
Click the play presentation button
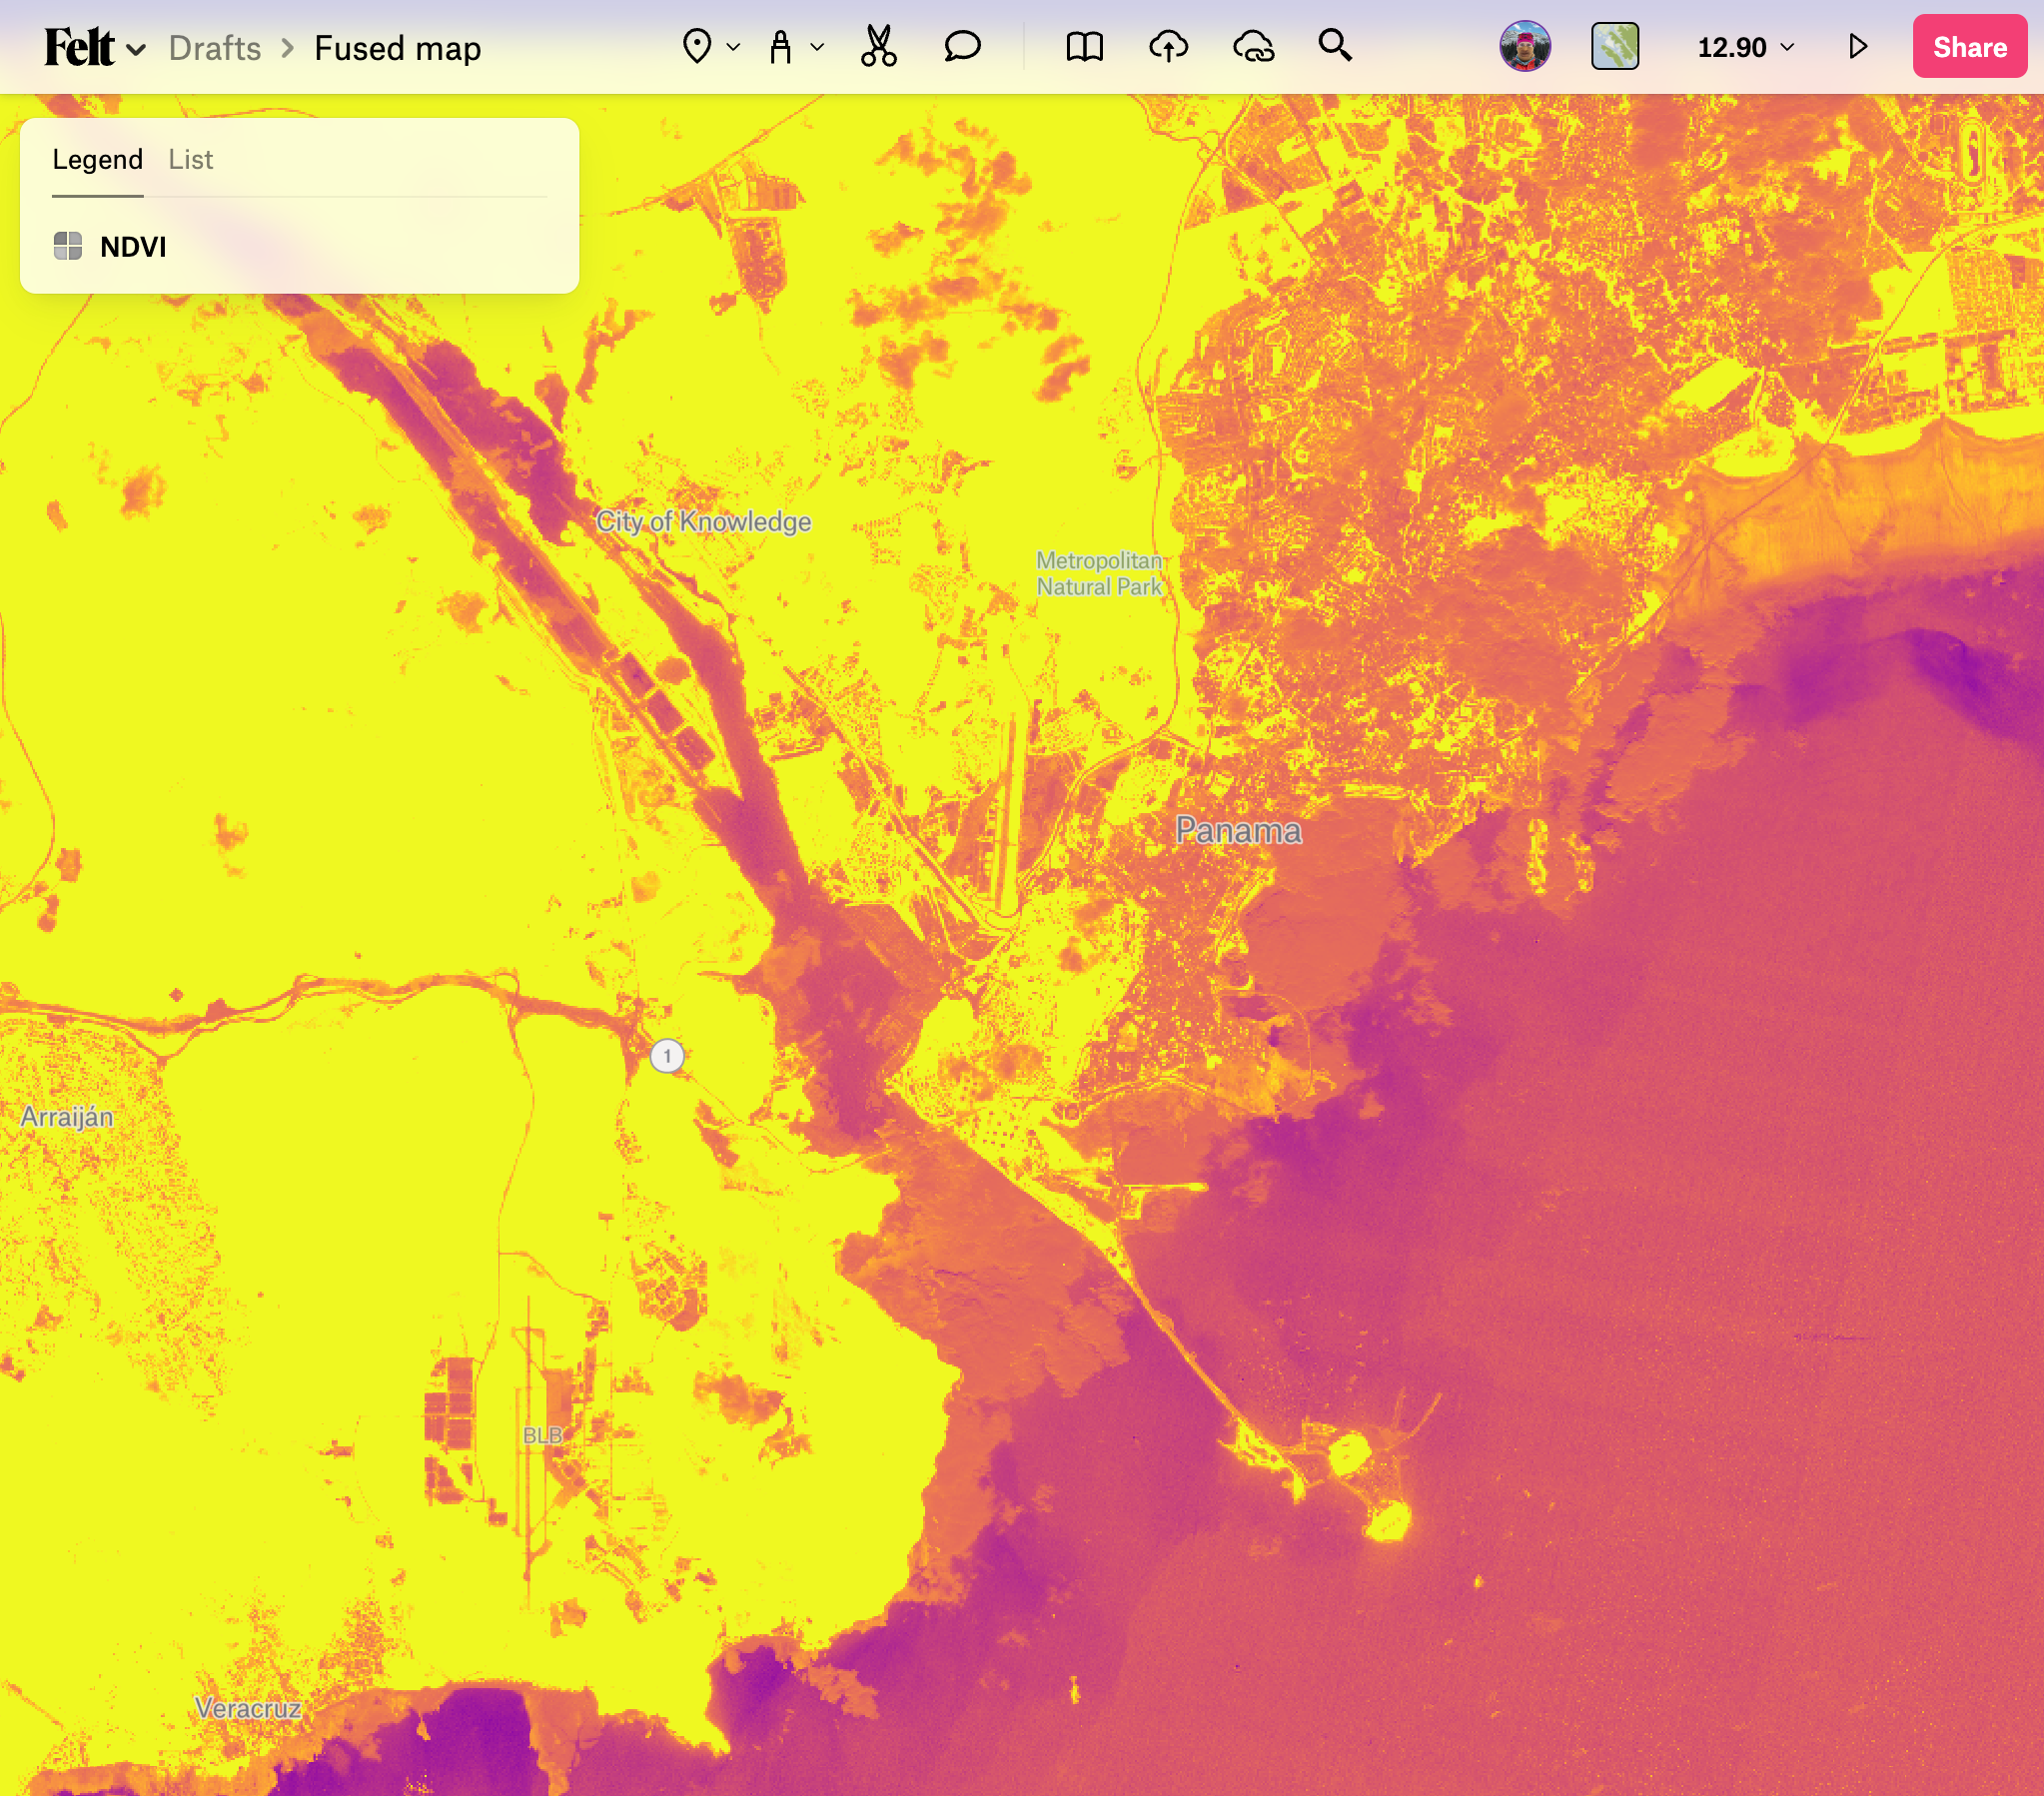pos(1857,47)
